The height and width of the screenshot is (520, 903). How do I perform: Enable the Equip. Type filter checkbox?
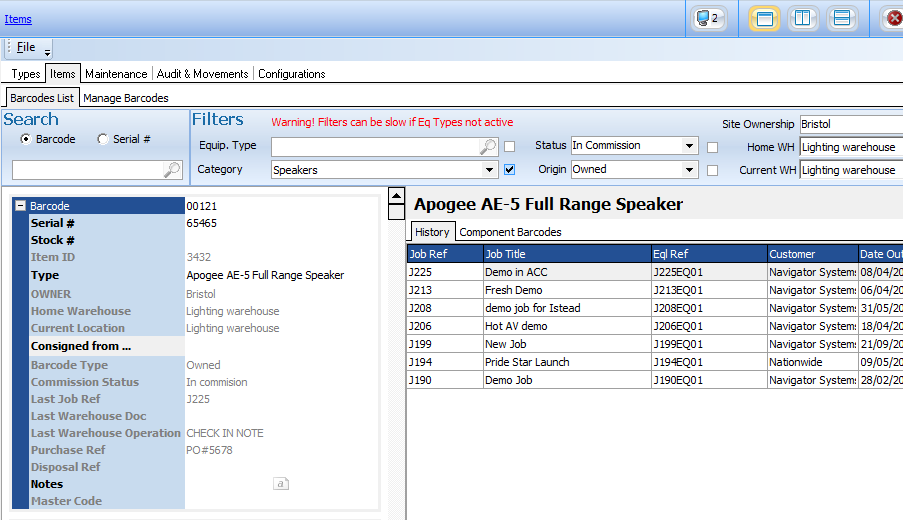point(509,147)
